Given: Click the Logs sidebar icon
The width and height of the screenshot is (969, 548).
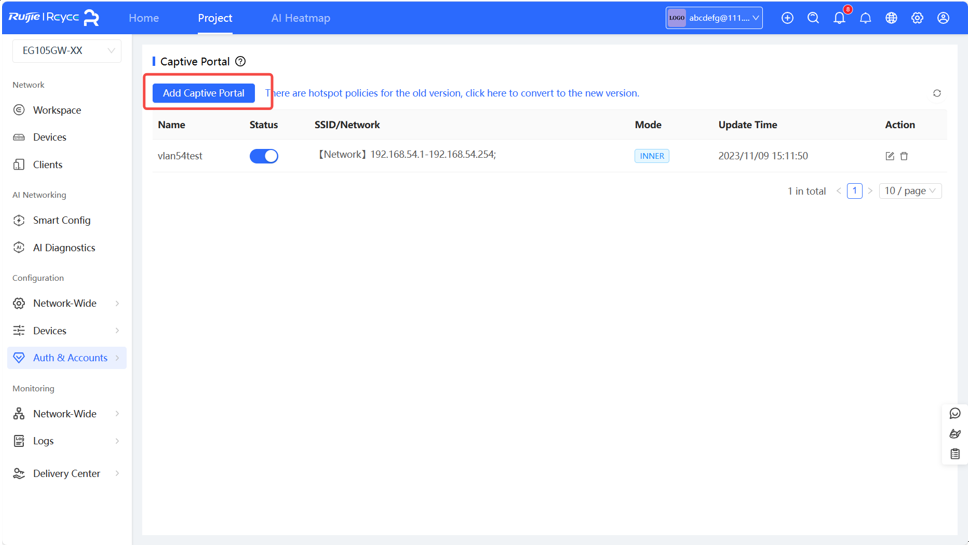Looking at the screenshot, I should coord(19,441).
